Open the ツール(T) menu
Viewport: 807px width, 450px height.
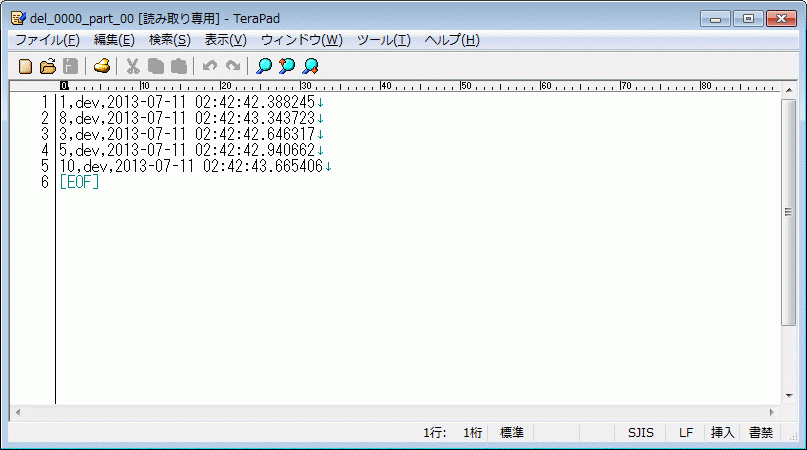click(x=384, y=40)
